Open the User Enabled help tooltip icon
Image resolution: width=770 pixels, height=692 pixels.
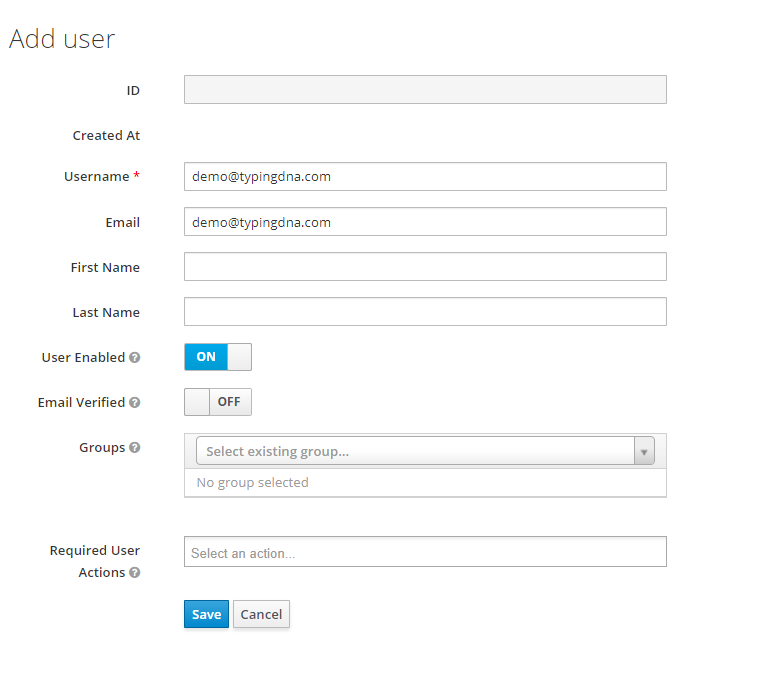click(135, 358)
